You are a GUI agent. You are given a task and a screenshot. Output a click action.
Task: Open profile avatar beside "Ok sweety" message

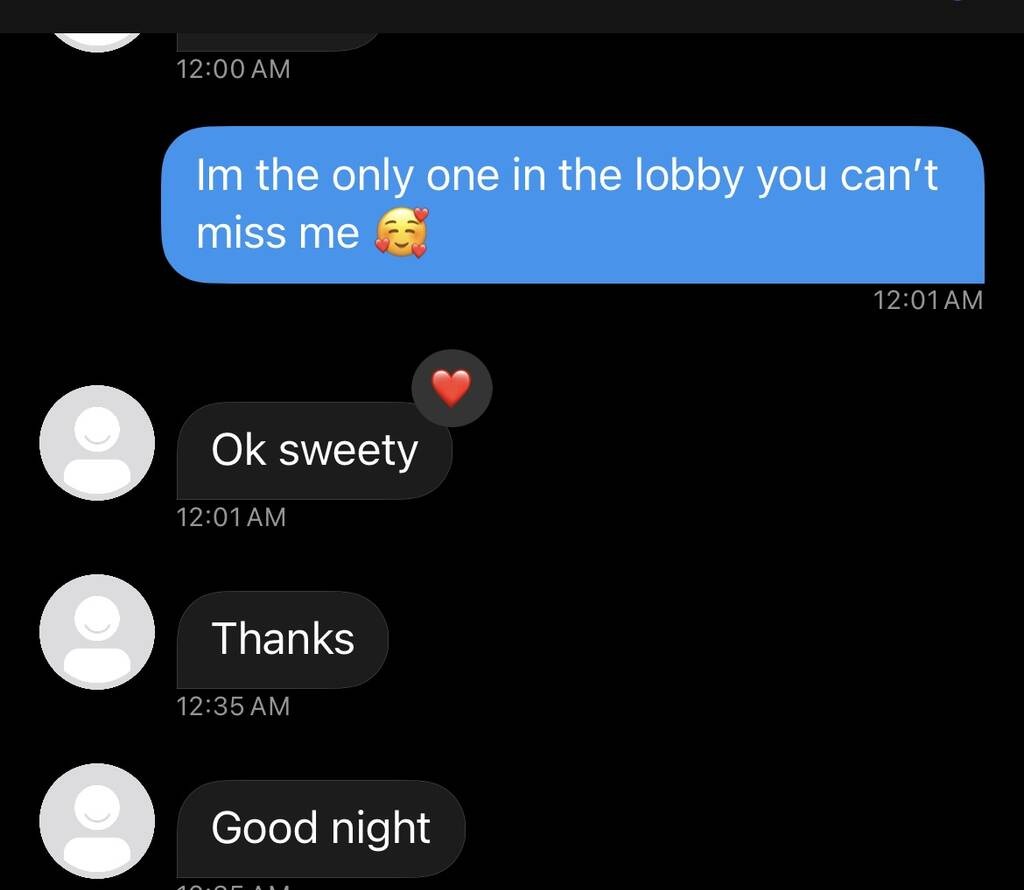97,443
